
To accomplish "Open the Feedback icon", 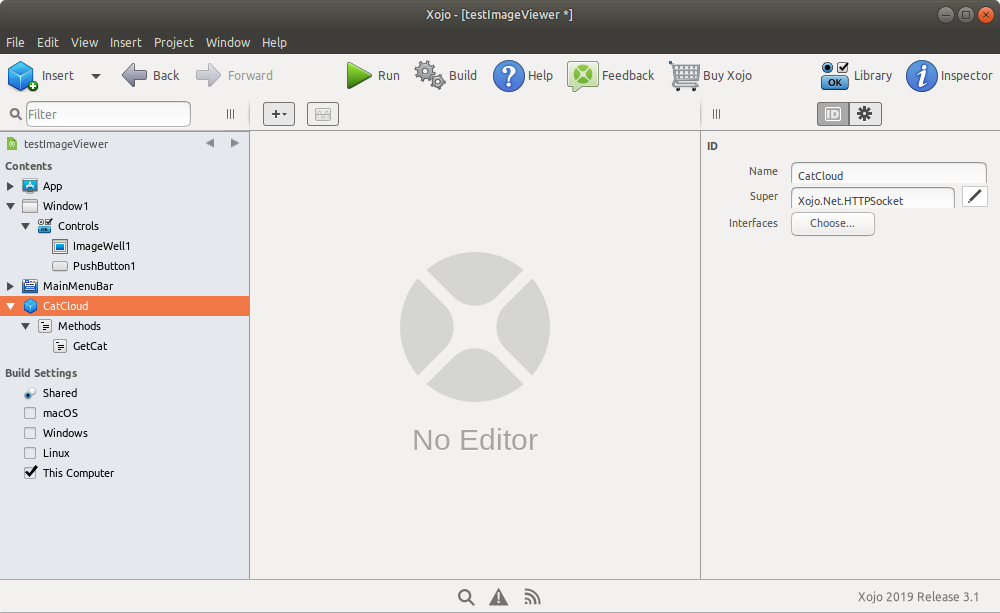I will [x=582, y=76].
